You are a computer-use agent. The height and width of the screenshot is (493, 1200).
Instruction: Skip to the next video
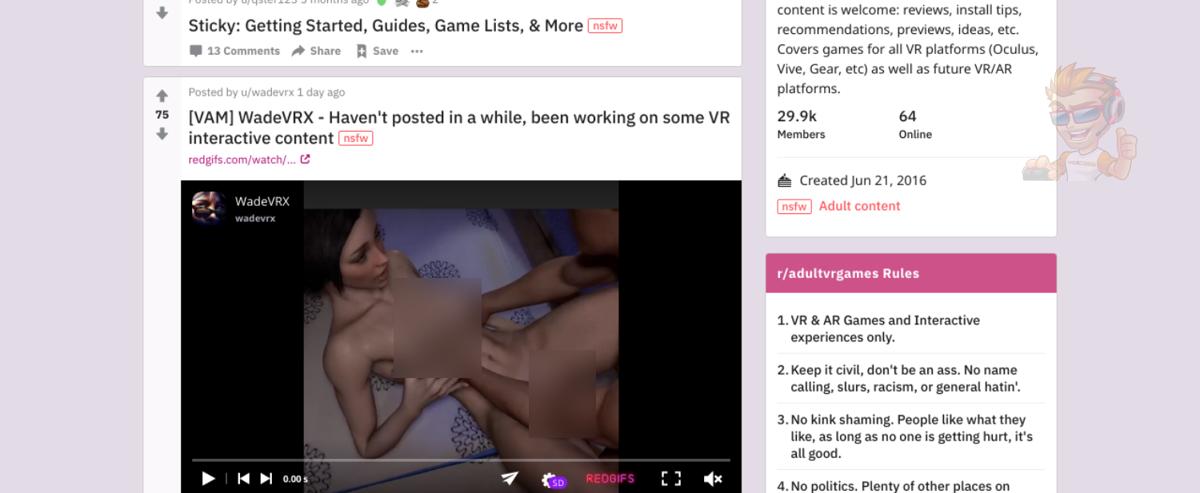tap(266, 478)
